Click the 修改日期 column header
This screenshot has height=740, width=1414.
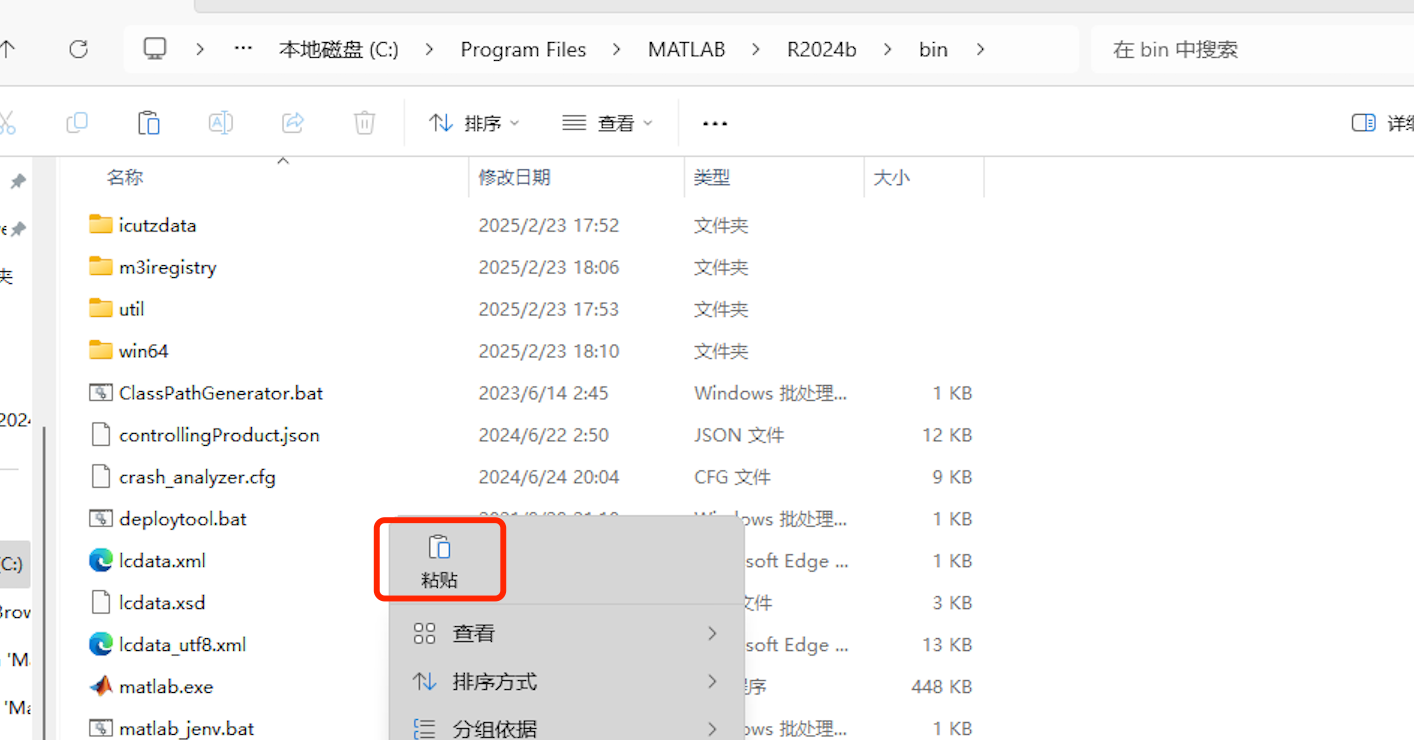[514, 177]
